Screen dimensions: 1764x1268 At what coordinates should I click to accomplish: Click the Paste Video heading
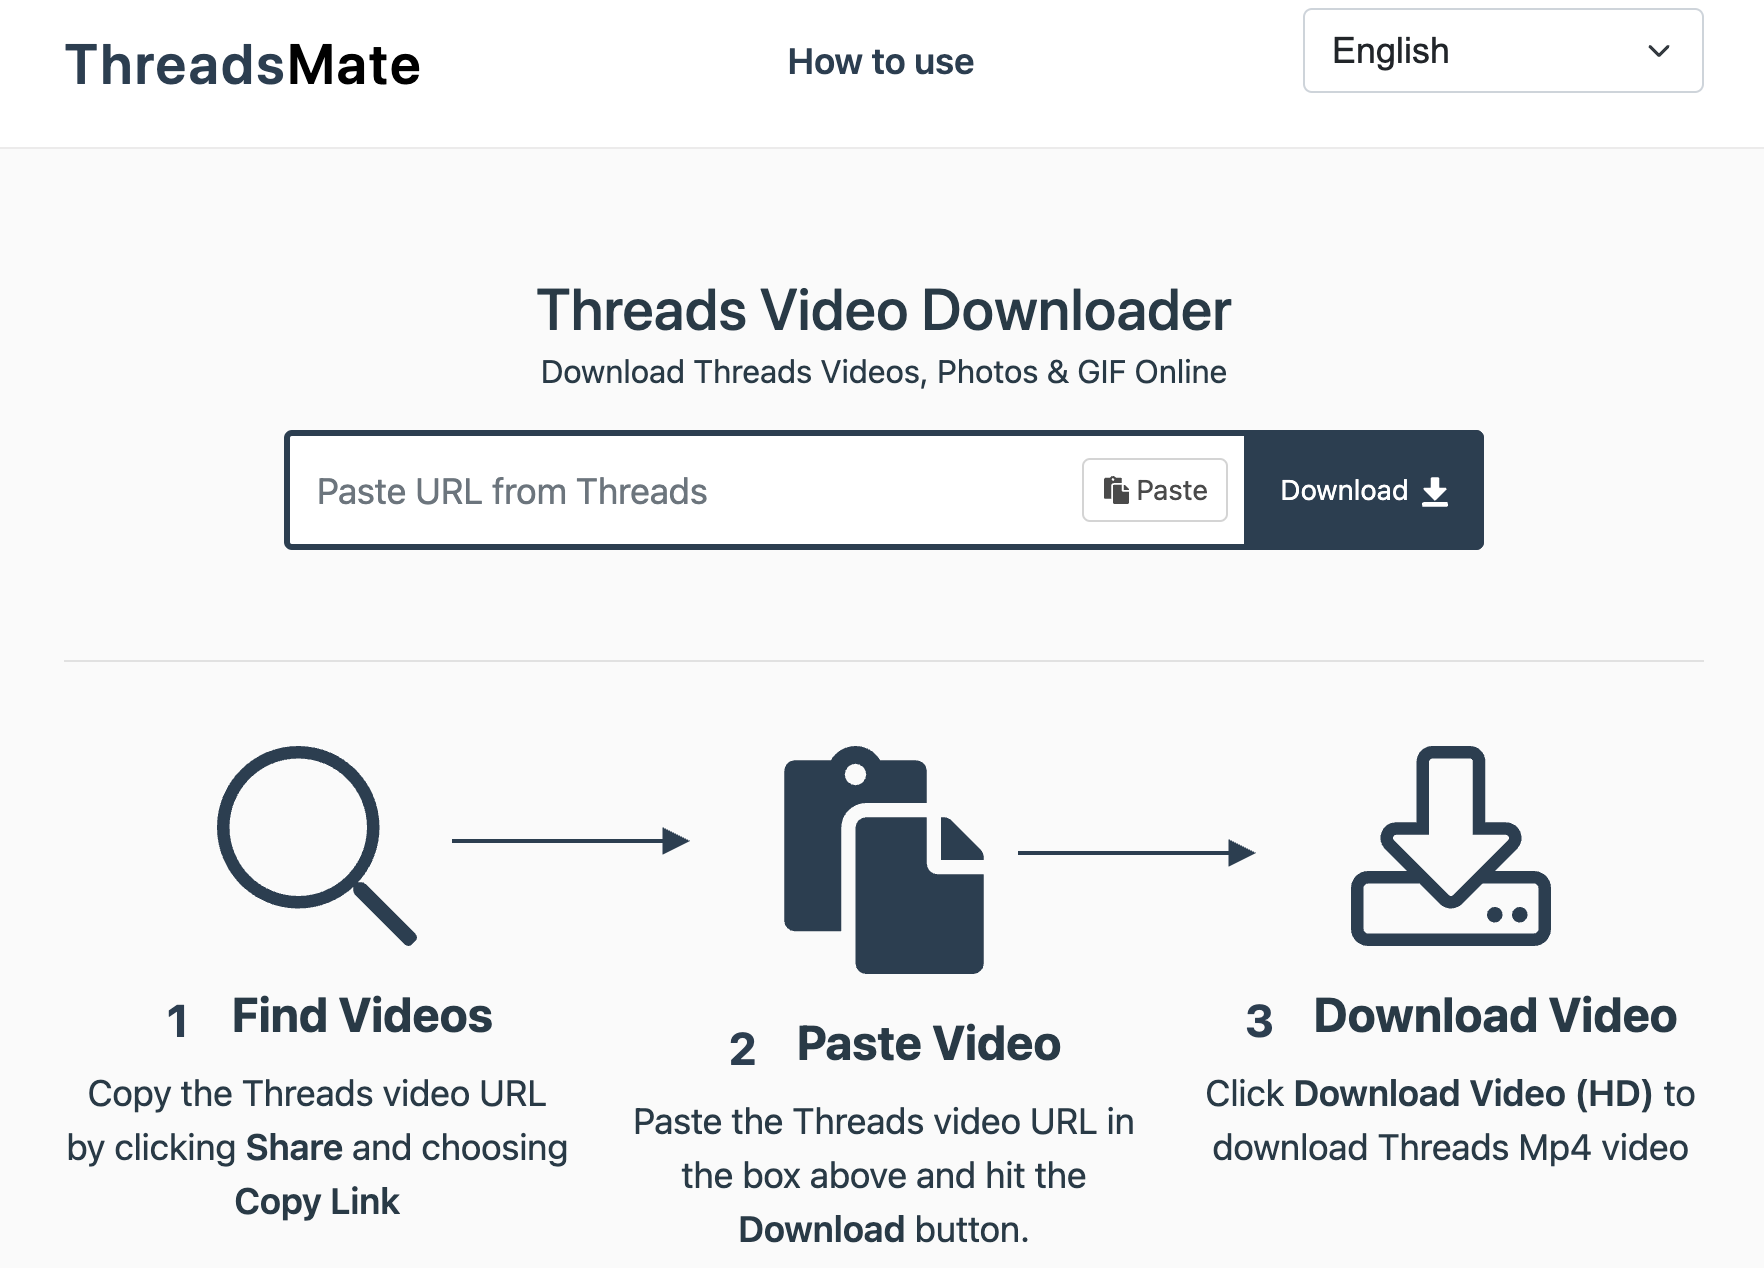point(929,1044)
